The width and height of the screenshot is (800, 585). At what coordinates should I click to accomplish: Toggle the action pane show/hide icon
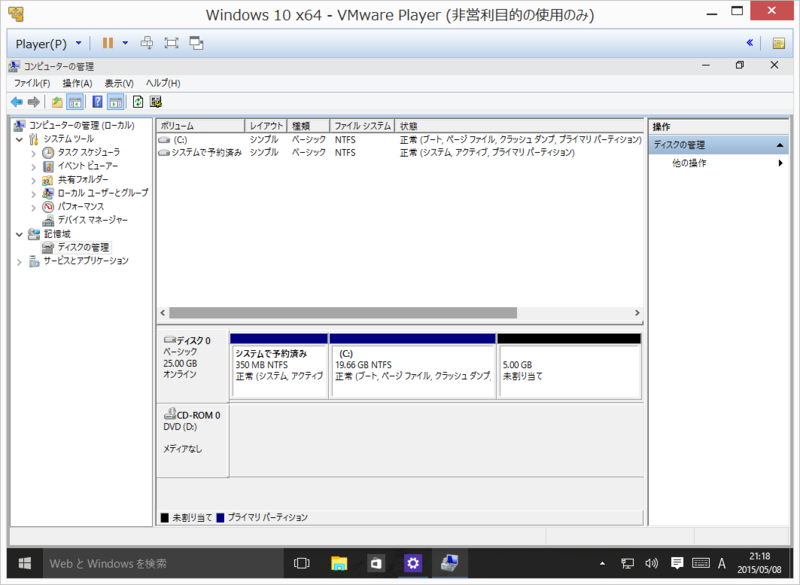pyautogui.click(x=116, y=102)
